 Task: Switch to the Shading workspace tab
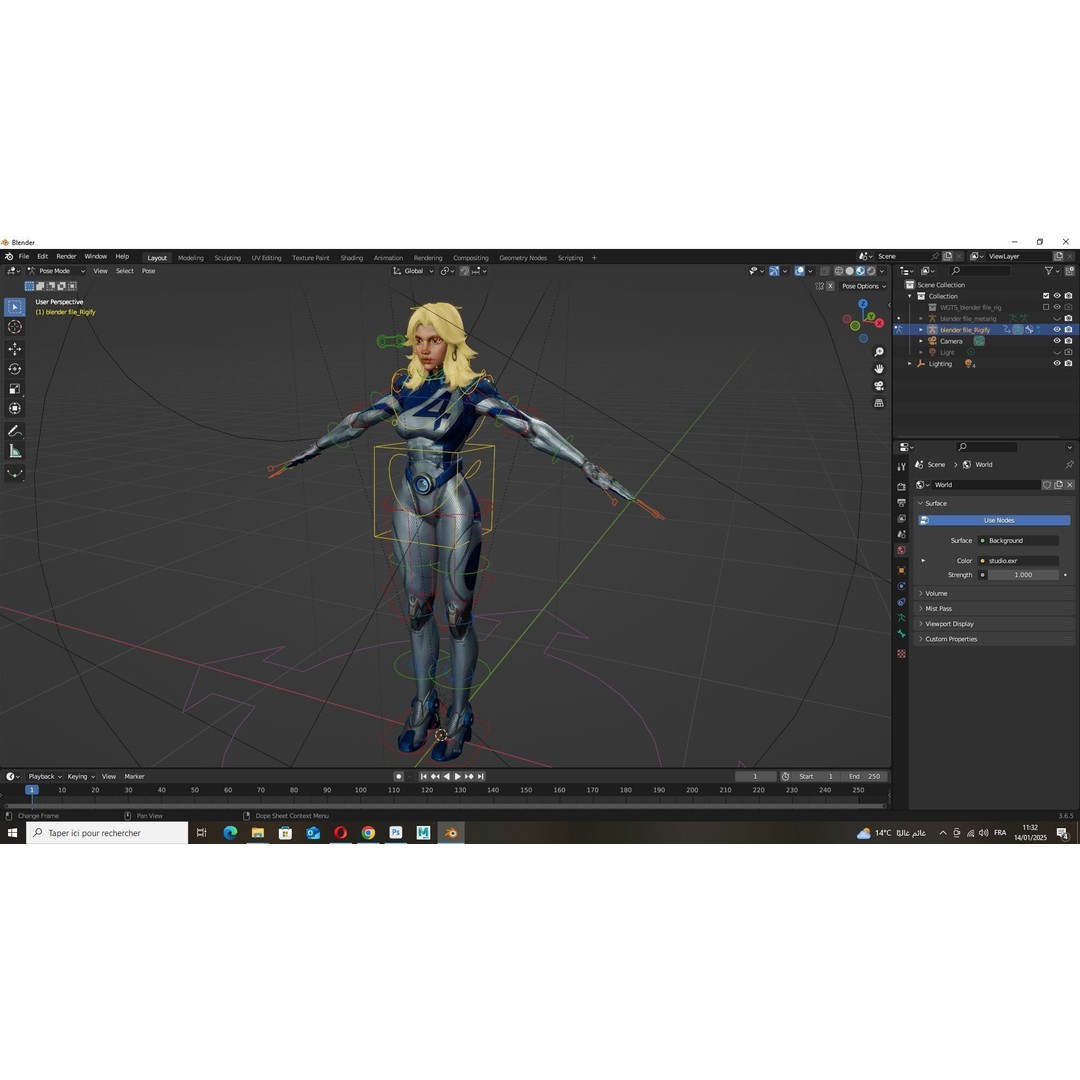[x=351, y=258]
